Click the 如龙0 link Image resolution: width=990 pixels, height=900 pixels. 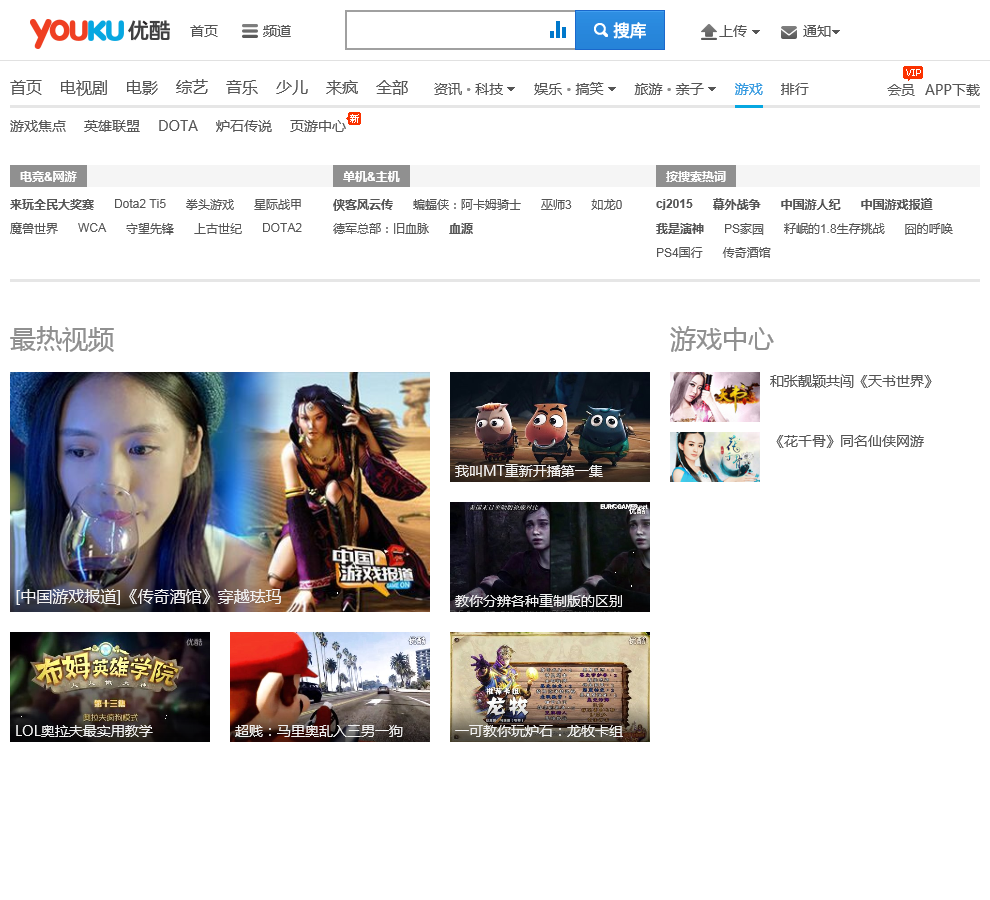click(607, 205)
